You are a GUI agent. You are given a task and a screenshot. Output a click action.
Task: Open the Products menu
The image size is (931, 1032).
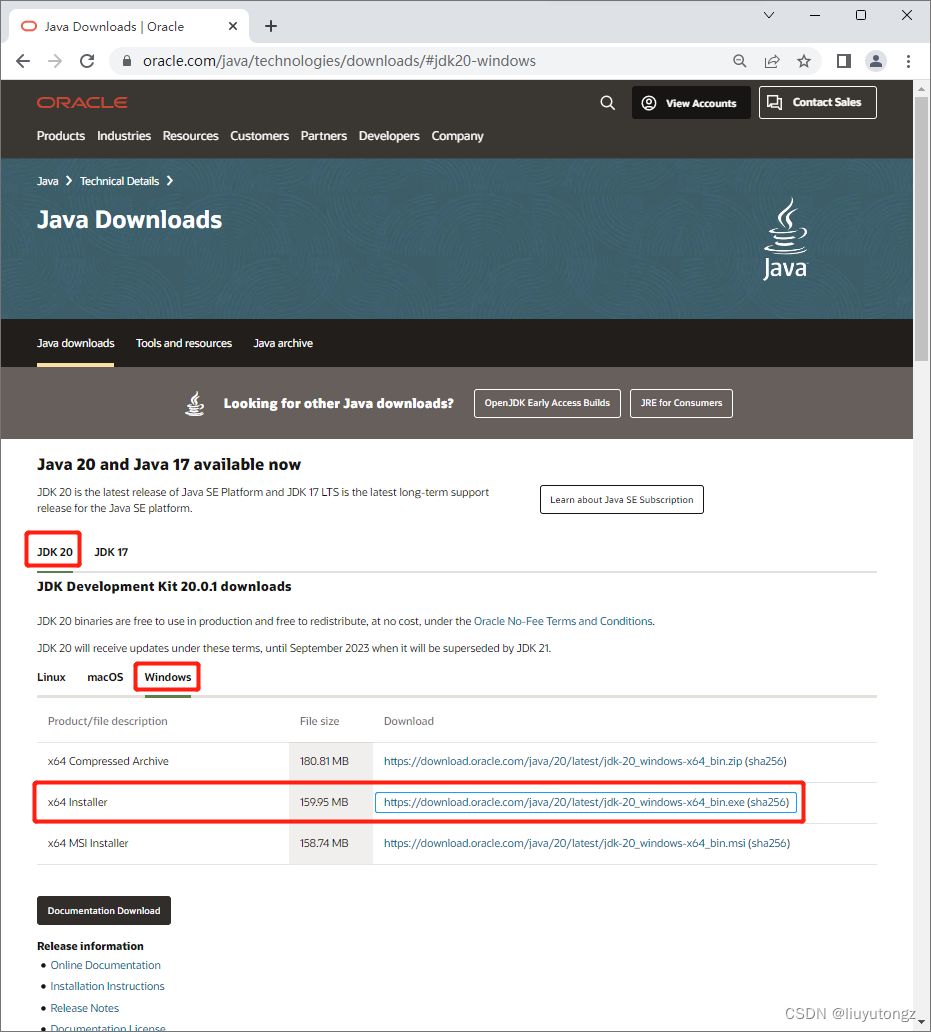(61, 136)
